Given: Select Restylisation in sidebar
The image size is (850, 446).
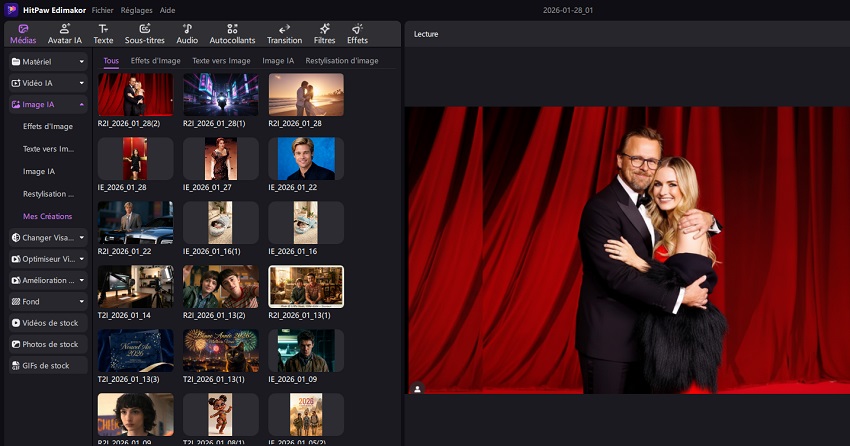Looking at the screenshot, I should 48,194.
